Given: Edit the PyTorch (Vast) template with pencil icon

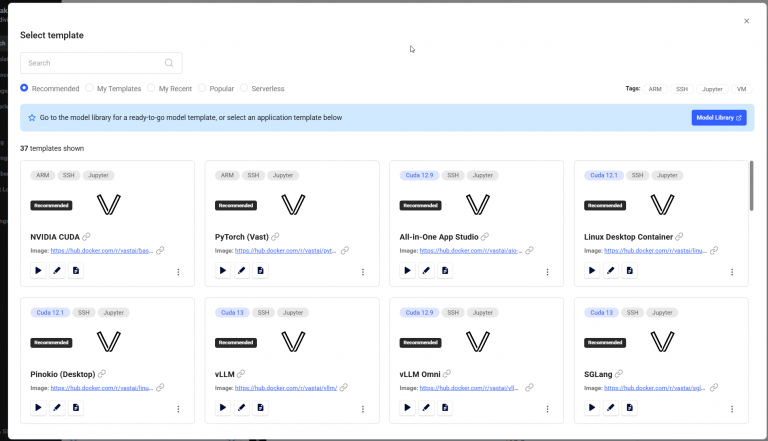Looking at the screenshot, I should tap(241, 270).
